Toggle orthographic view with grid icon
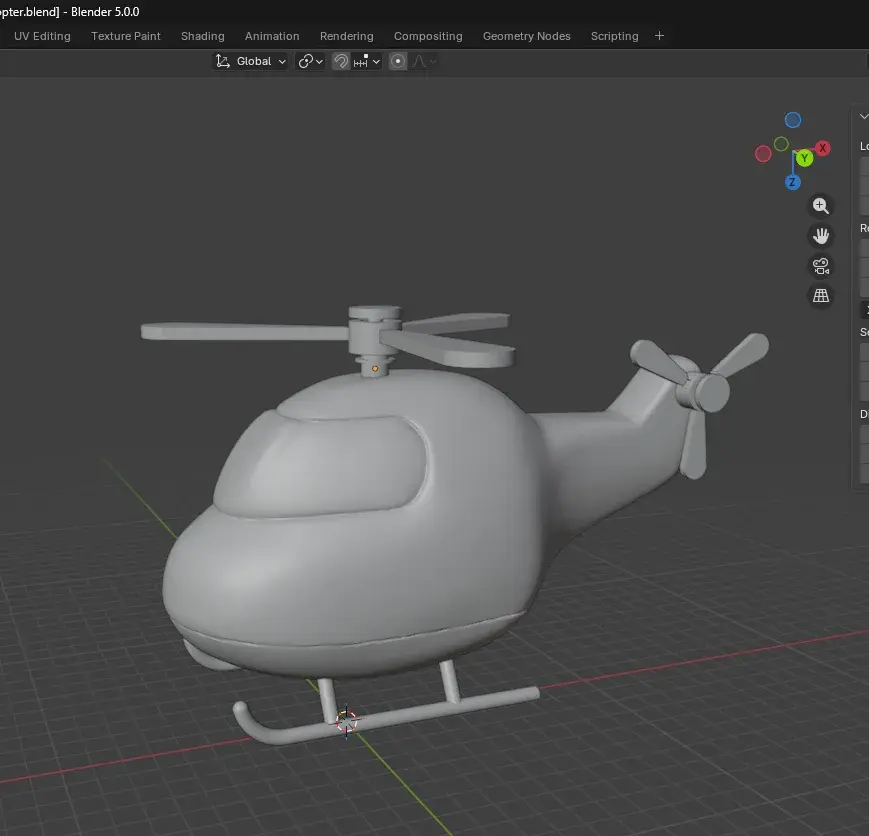 820,295
